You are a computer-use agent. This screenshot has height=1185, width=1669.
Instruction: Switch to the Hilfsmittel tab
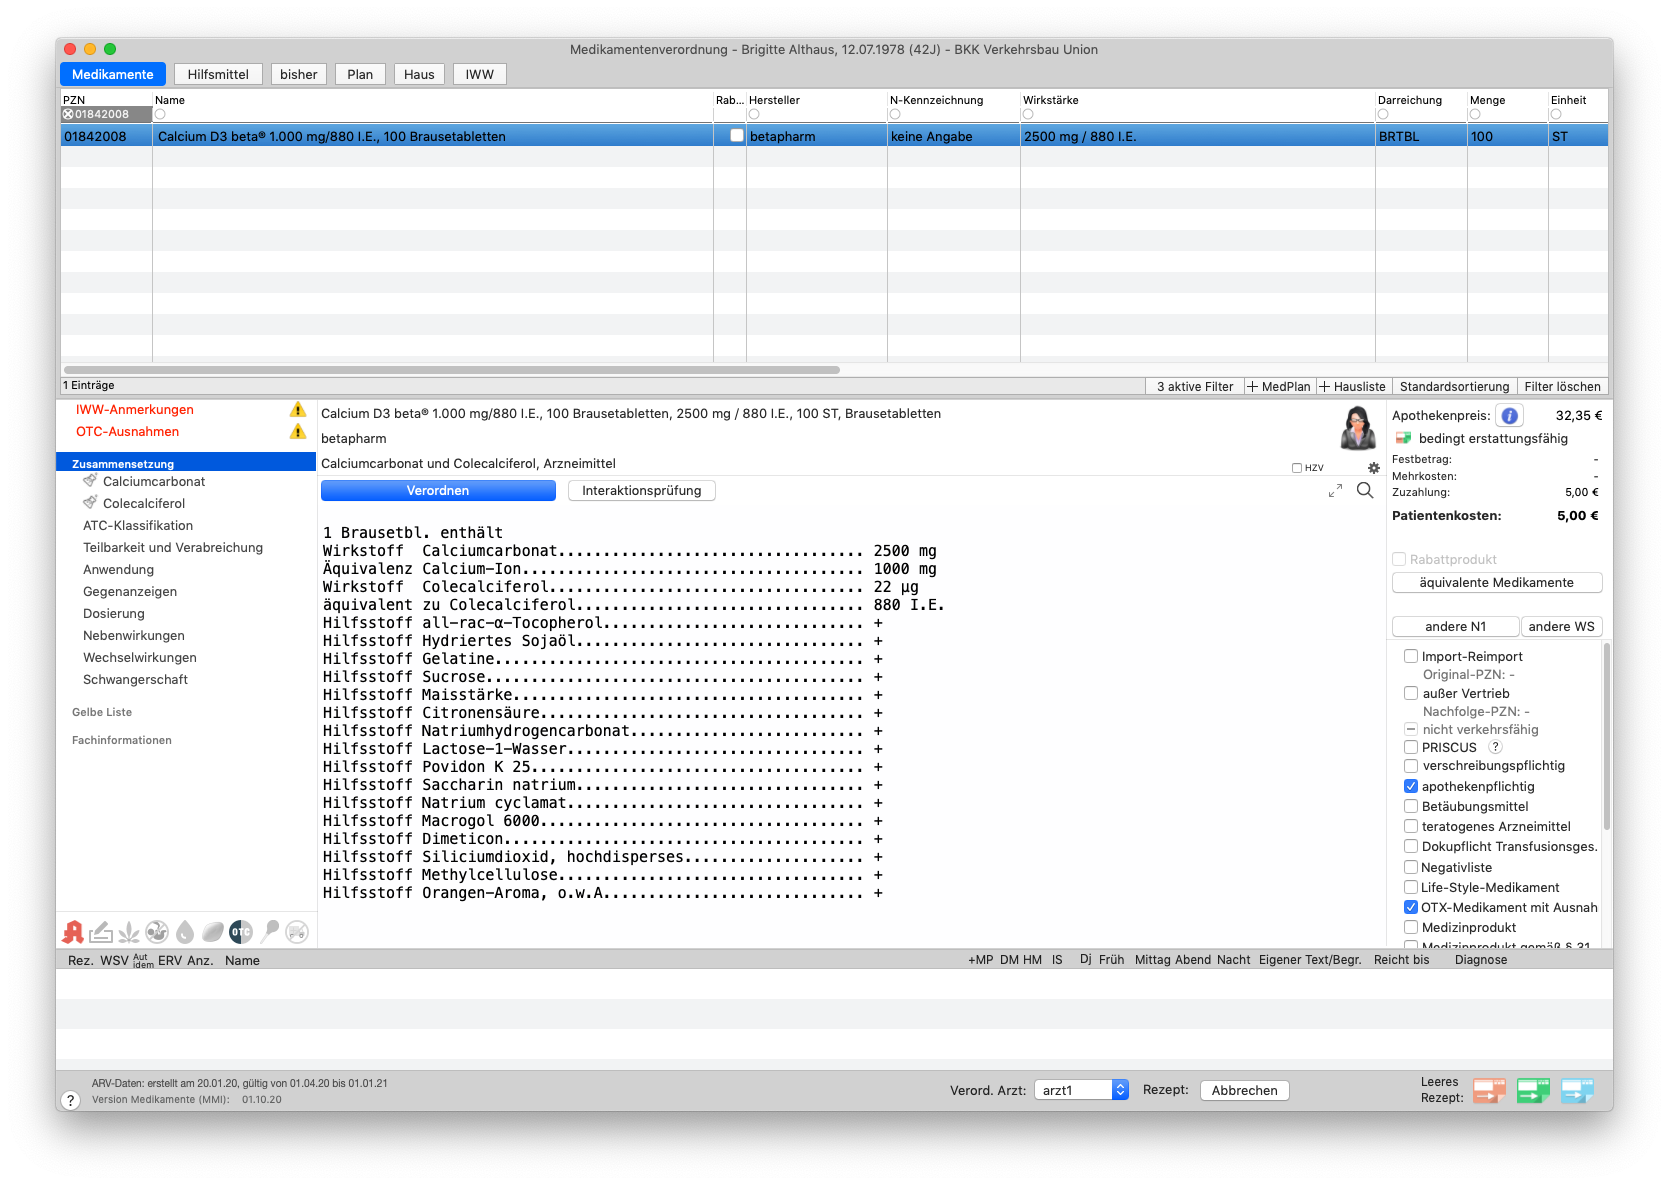[218, 74]
